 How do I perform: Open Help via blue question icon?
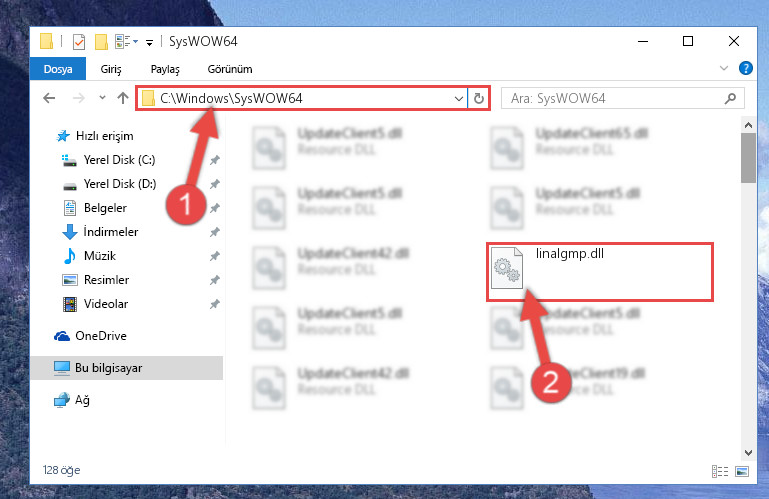point(745,68)
